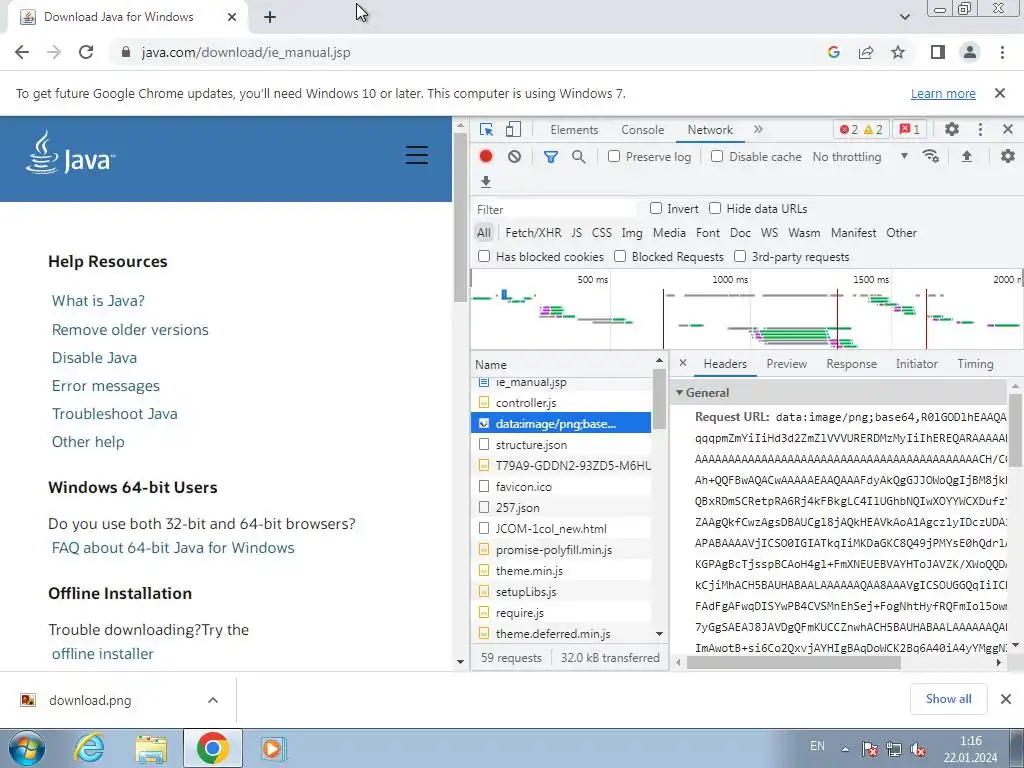Screen dimensions: 1024x768
Task: Show more DevTools tabs chevron
Action: coord(758,129)
